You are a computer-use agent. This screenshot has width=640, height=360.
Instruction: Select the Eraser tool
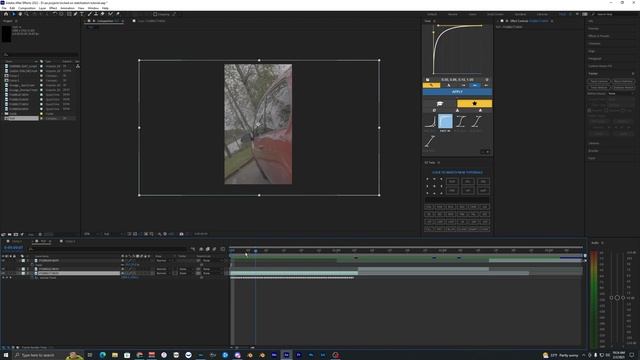click(x=103, y=14)
